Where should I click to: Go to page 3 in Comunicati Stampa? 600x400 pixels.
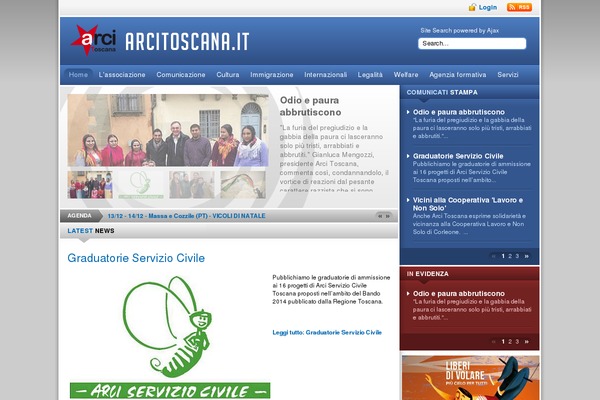(x=517, y=256)
